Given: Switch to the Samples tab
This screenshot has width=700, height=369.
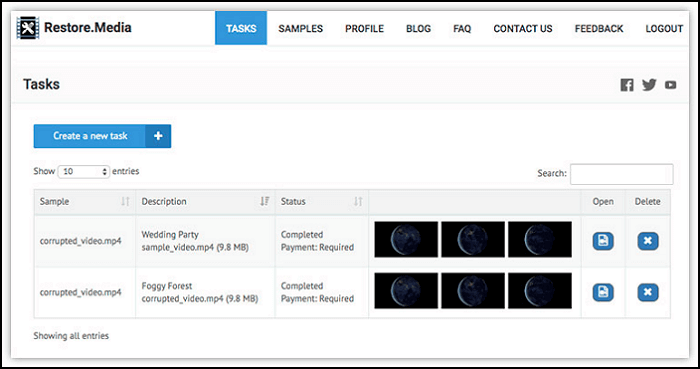Looking at the screenshot, I should [300, 29].
